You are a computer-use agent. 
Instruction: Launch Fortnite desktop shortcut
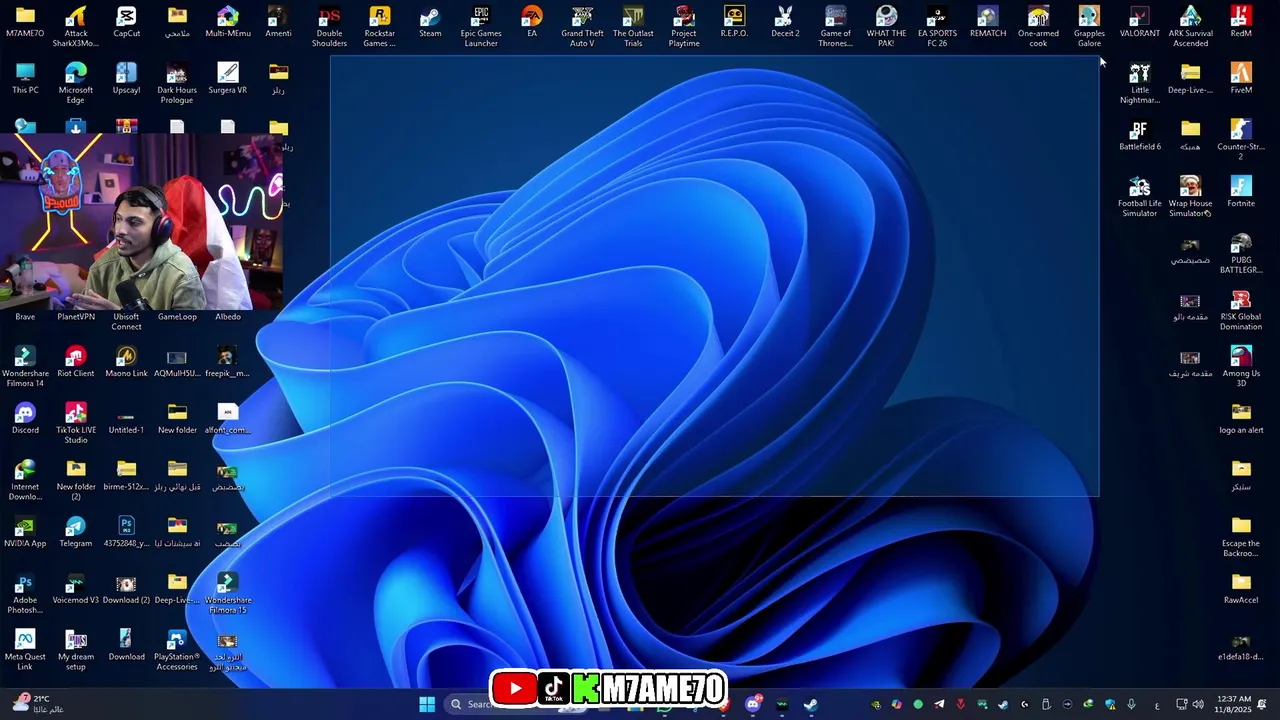(1241, 192)
